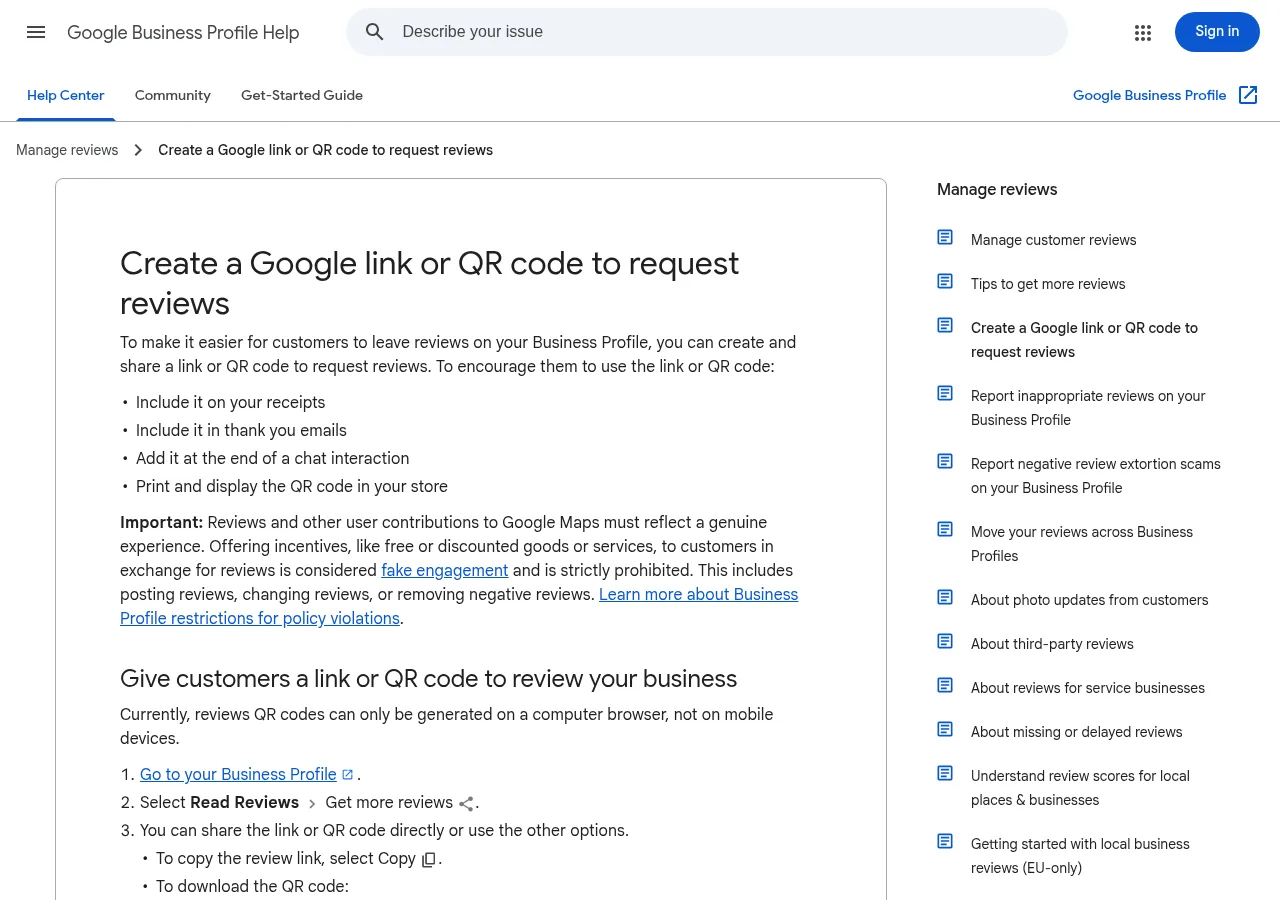
Task: Open About reviews for service businesses
Action: click(1088, 688)
